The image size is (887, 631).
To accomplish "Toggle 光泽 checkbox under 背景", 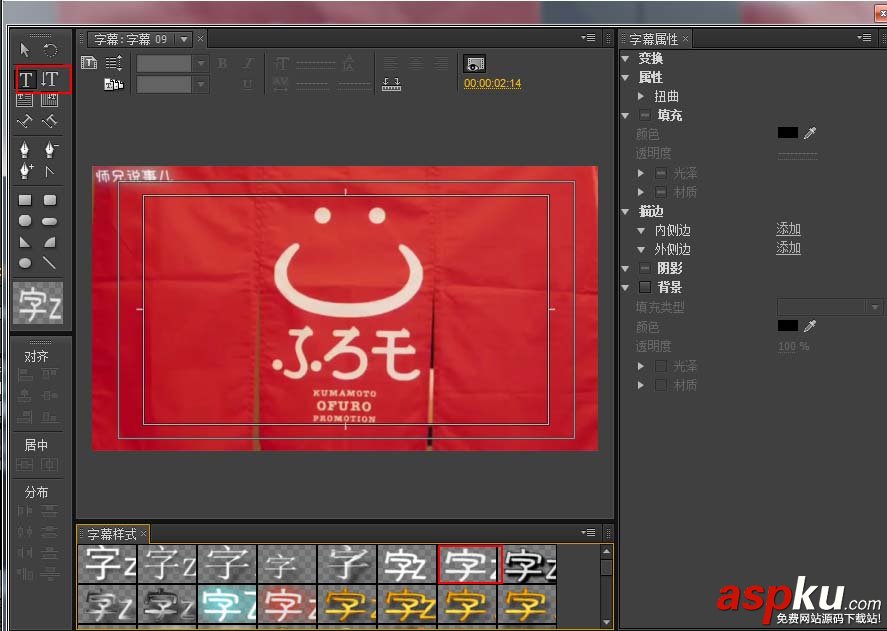I will click(x=661, y=366).
